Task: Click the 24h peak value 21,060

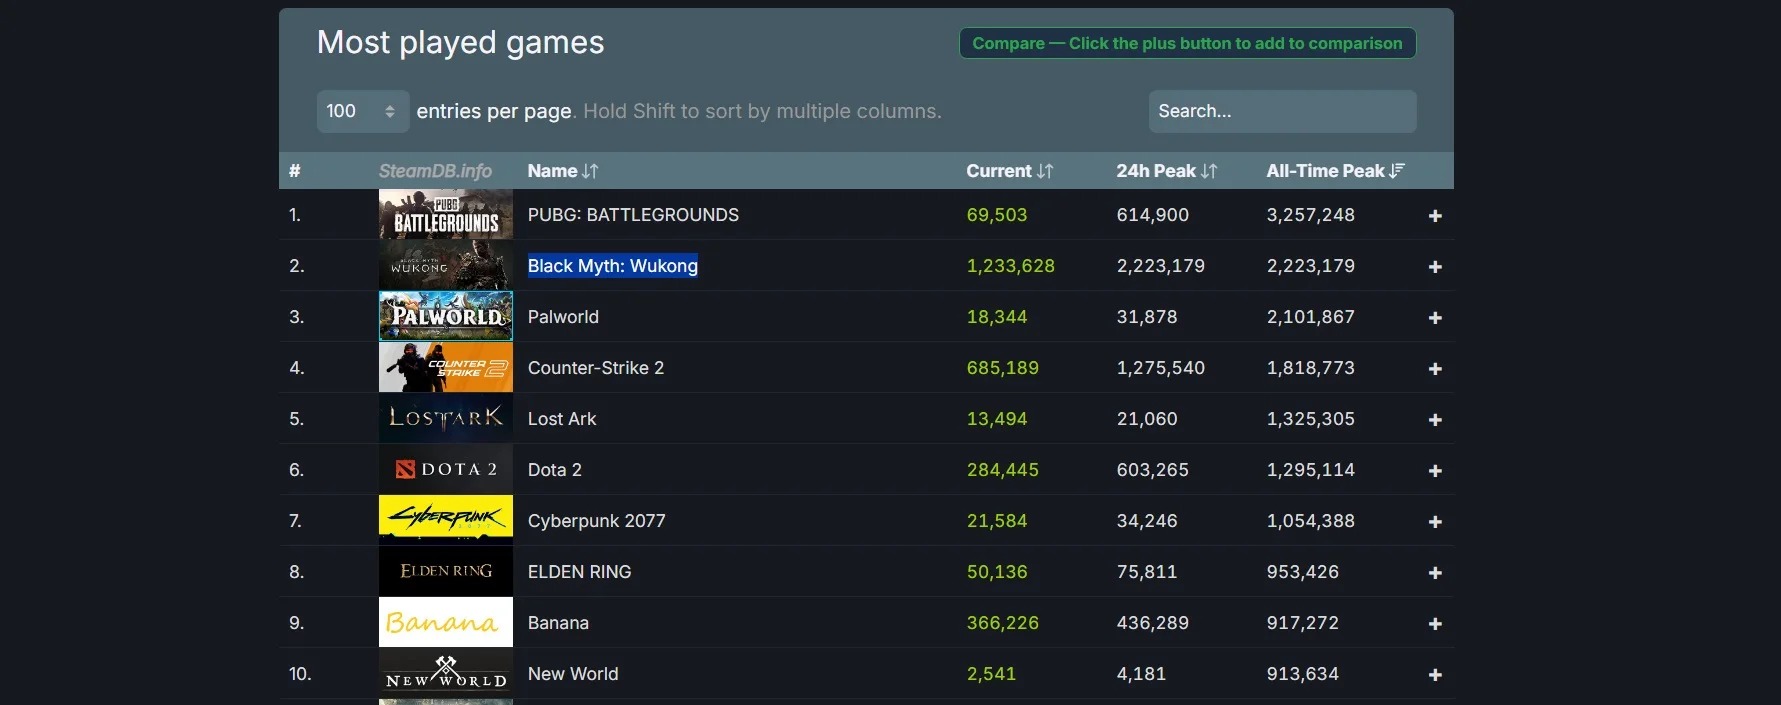Action: (1147, 419)
